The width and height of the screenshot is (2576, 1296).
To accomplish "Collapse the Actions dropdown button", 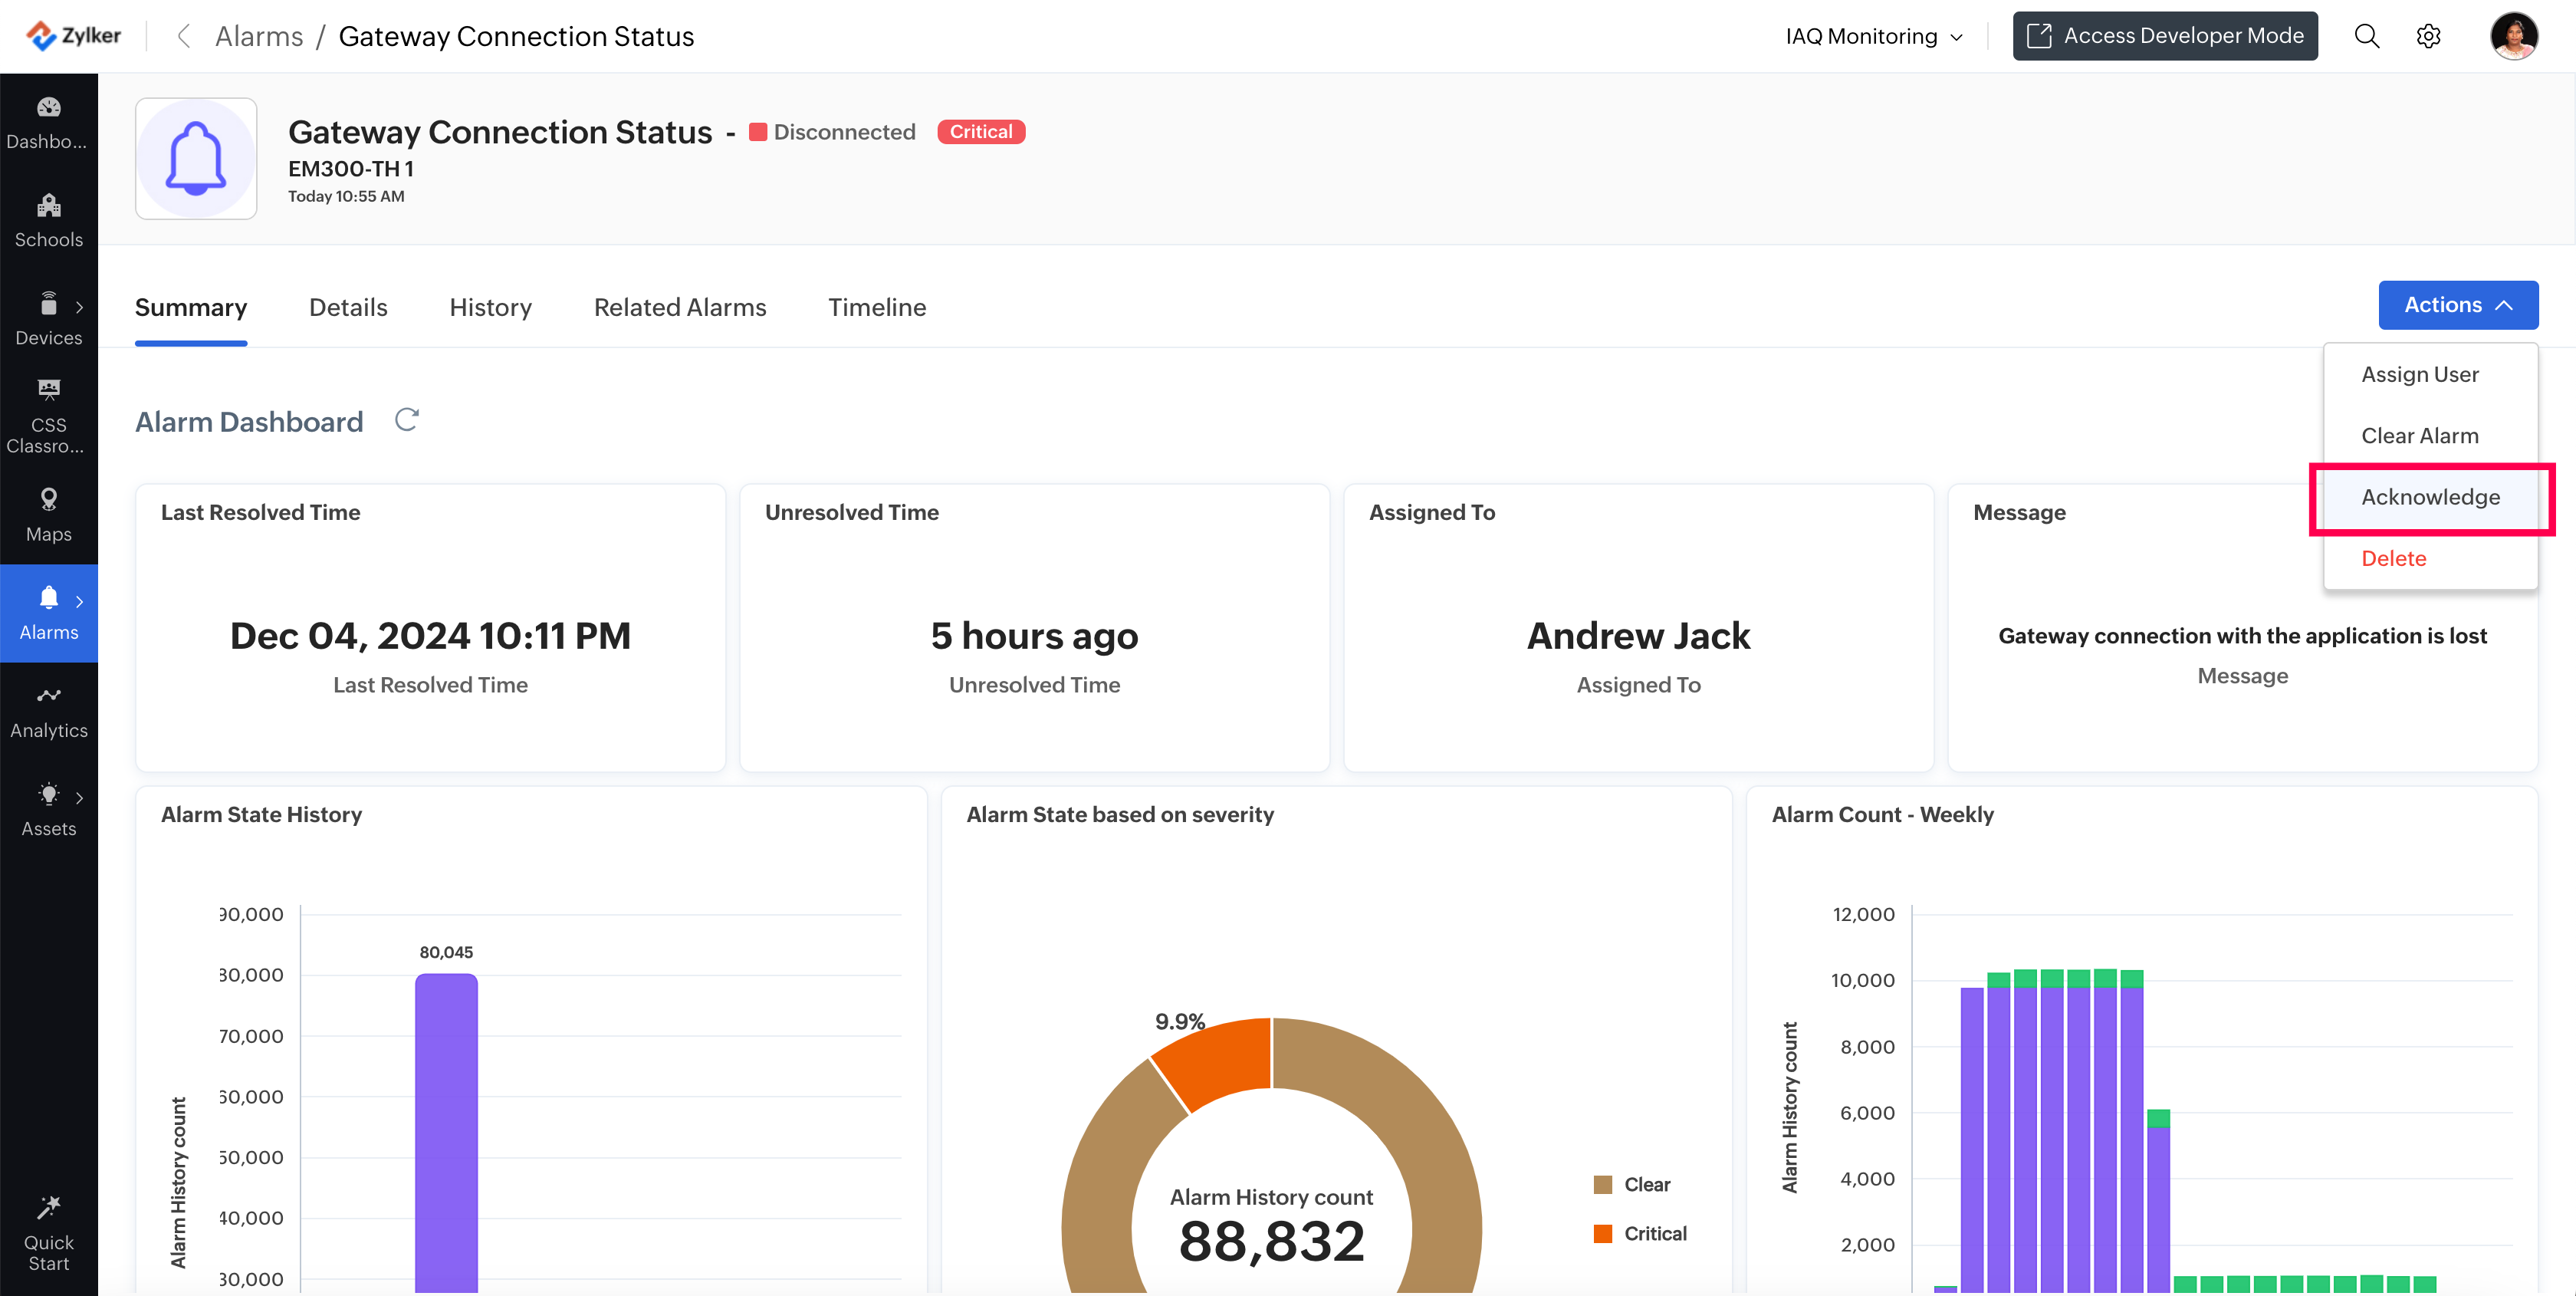I will point(2457,305).
